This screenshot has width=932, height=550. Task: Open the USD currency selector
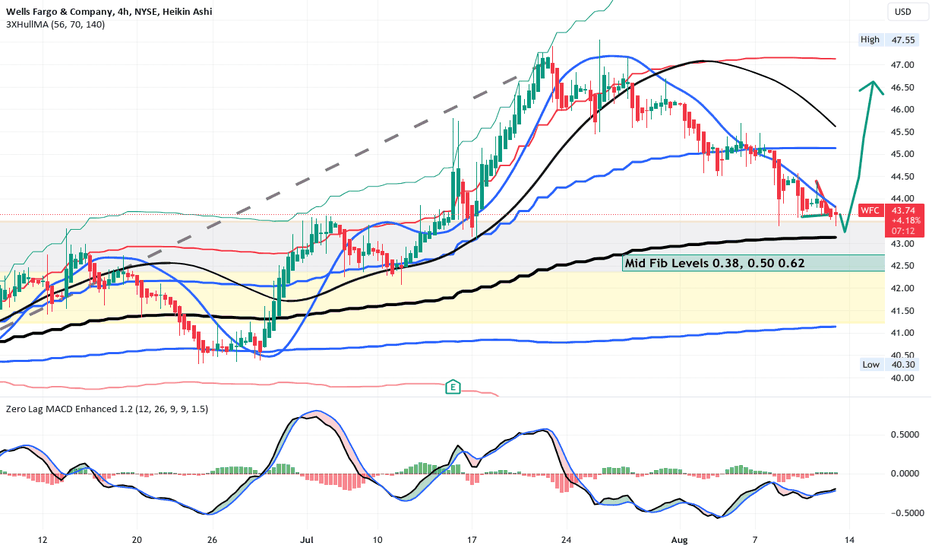[903, 12]
